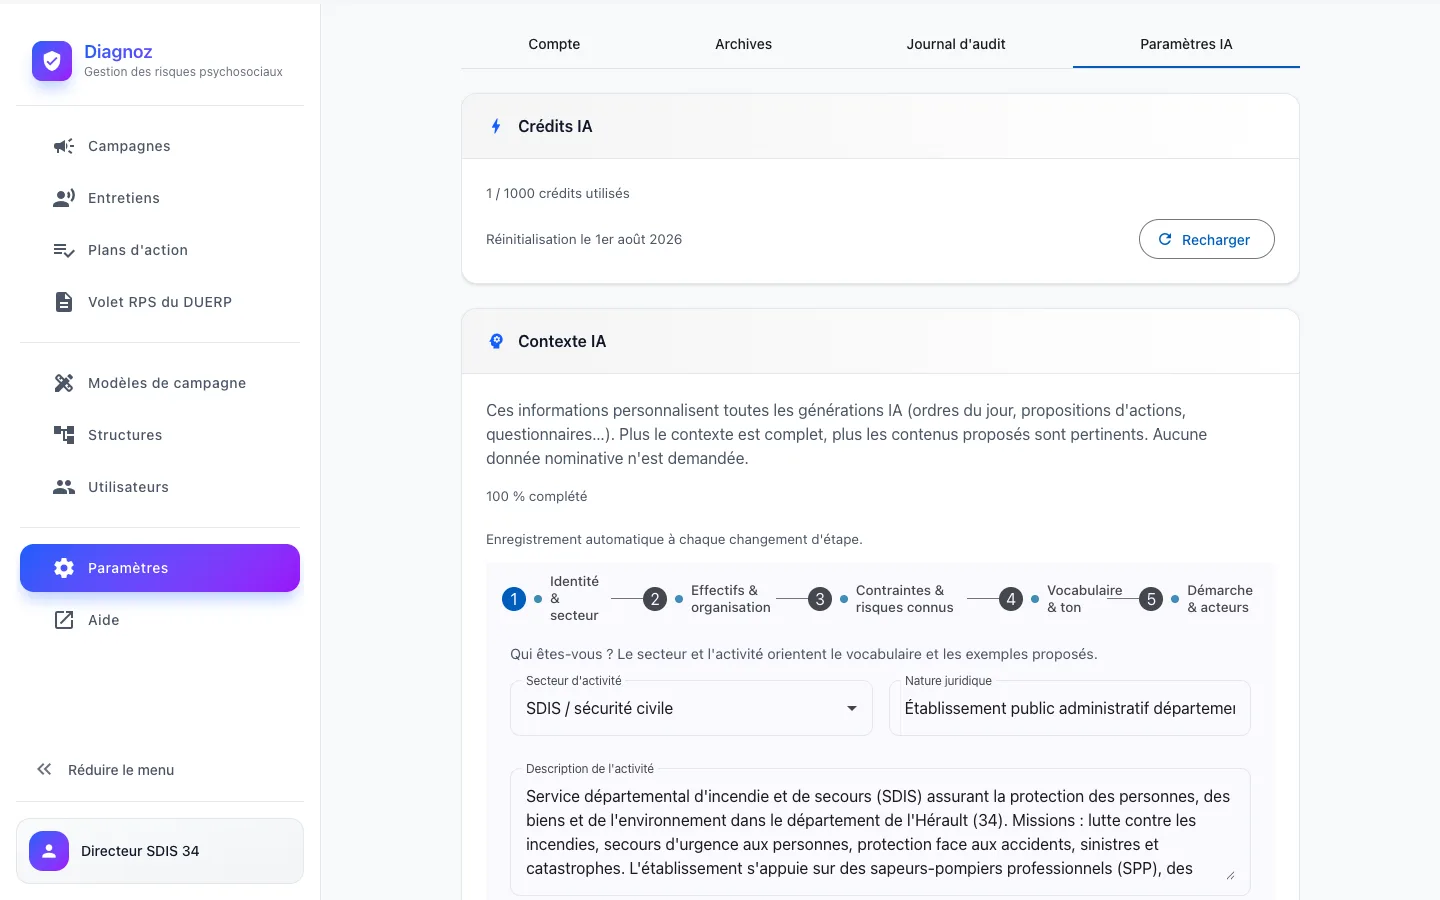Click the Paramètres gear icon
Screen dimensions: 1440x900
[x=64, y=568]
